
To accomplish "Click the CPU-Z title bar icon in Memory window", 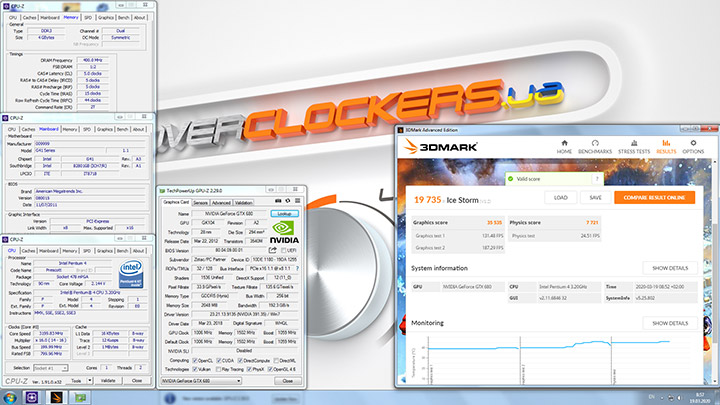I will [x=6, y=6].
